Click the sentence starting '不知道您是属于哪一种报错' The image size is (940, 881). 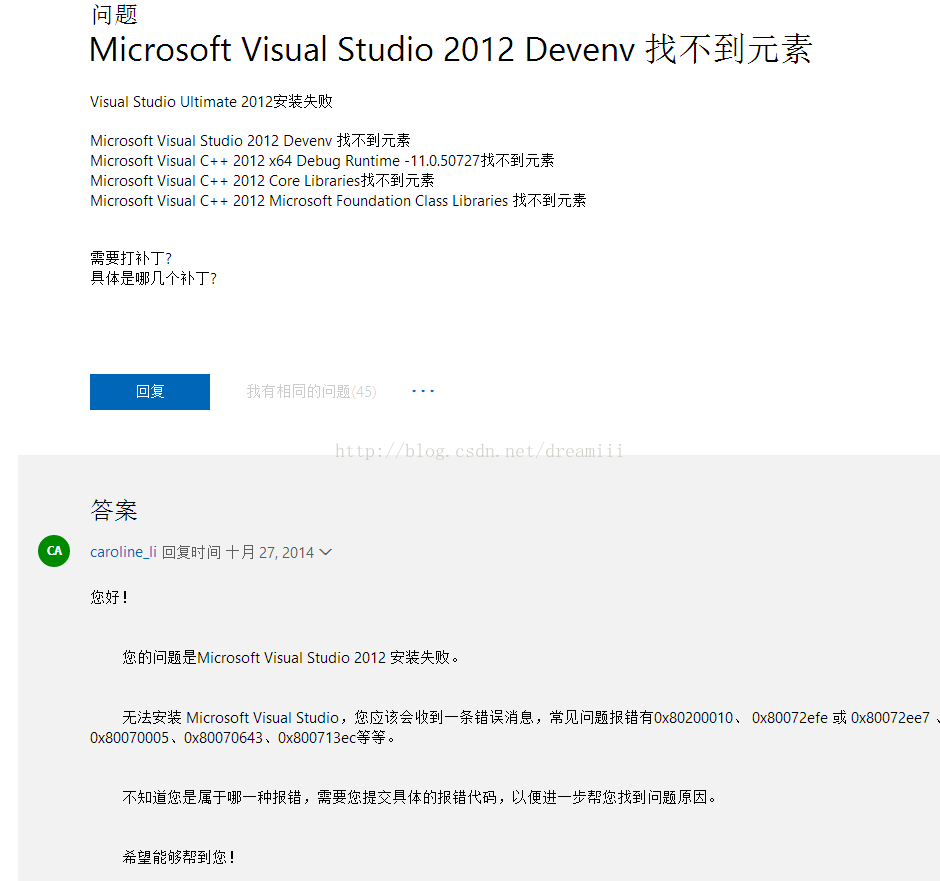(420, 797)
